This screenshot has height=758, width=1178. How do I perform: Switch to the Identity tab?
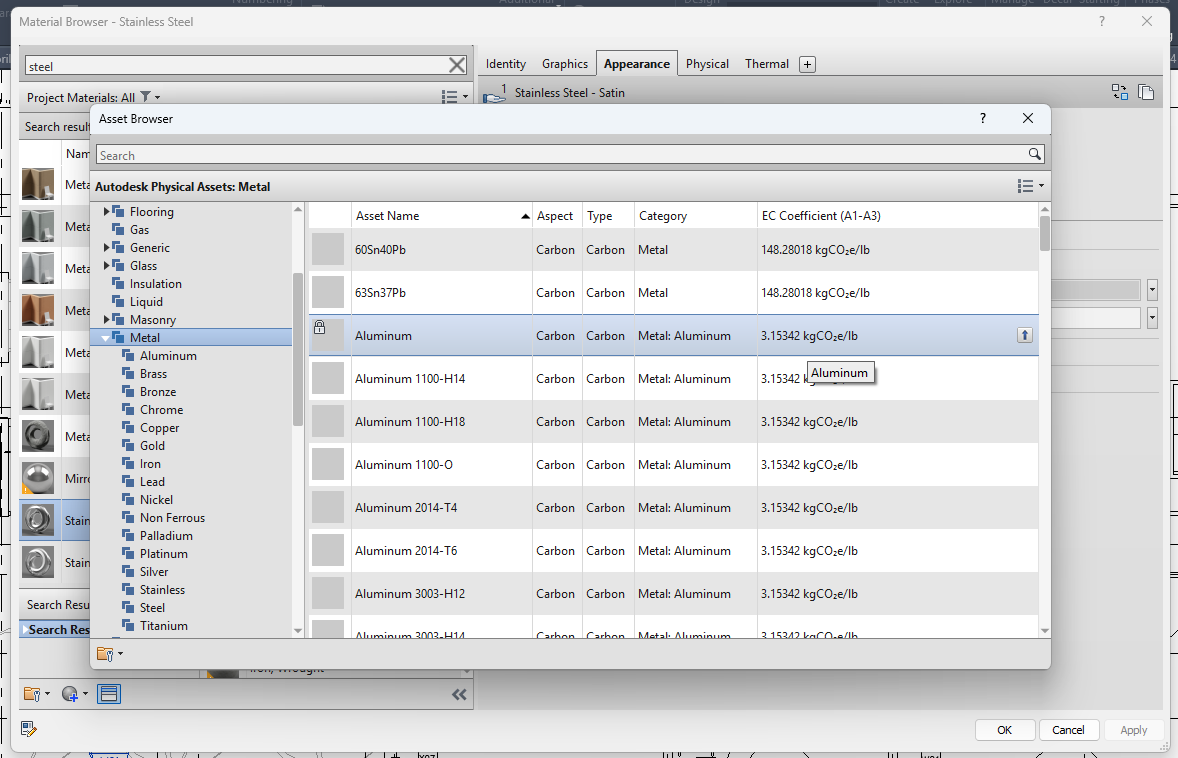click(x=505, y=63)
